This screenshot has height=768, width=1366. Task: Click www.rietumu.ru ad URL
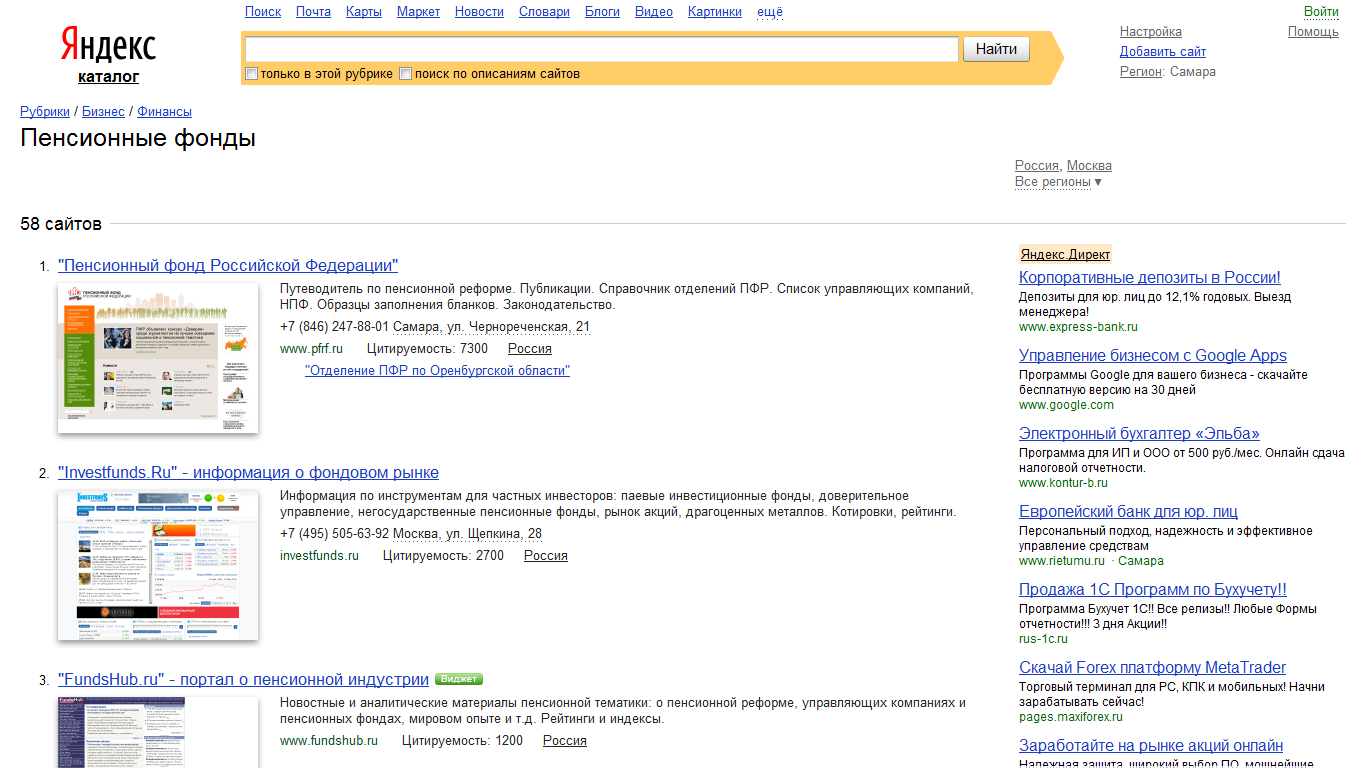(x=1062, y=561)
